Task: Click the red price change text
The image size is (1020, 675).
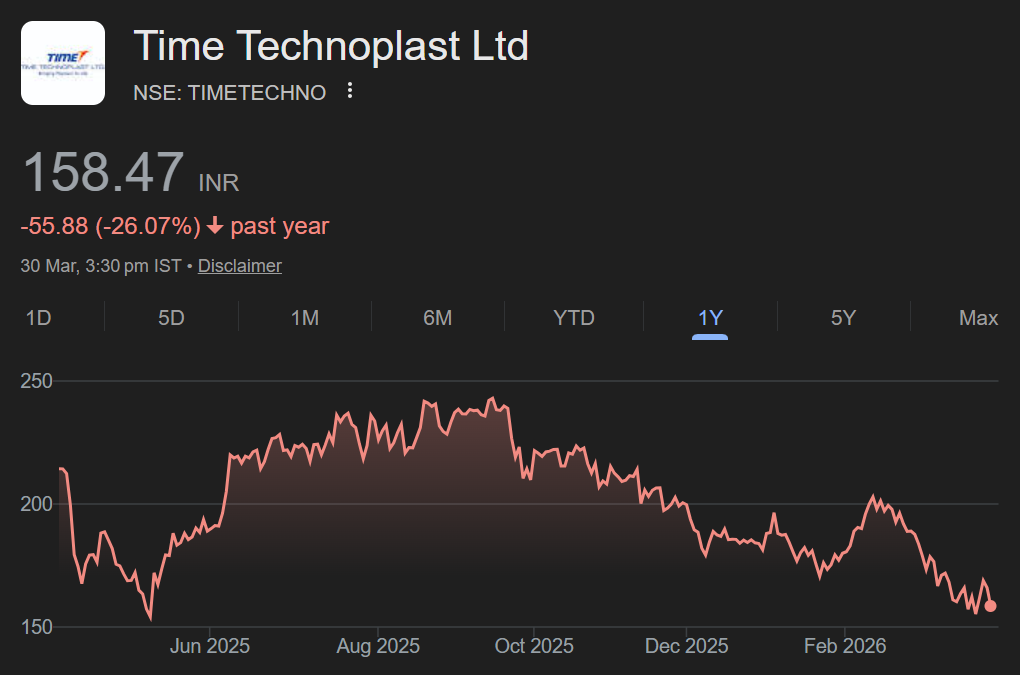Action: coord(110,226)
